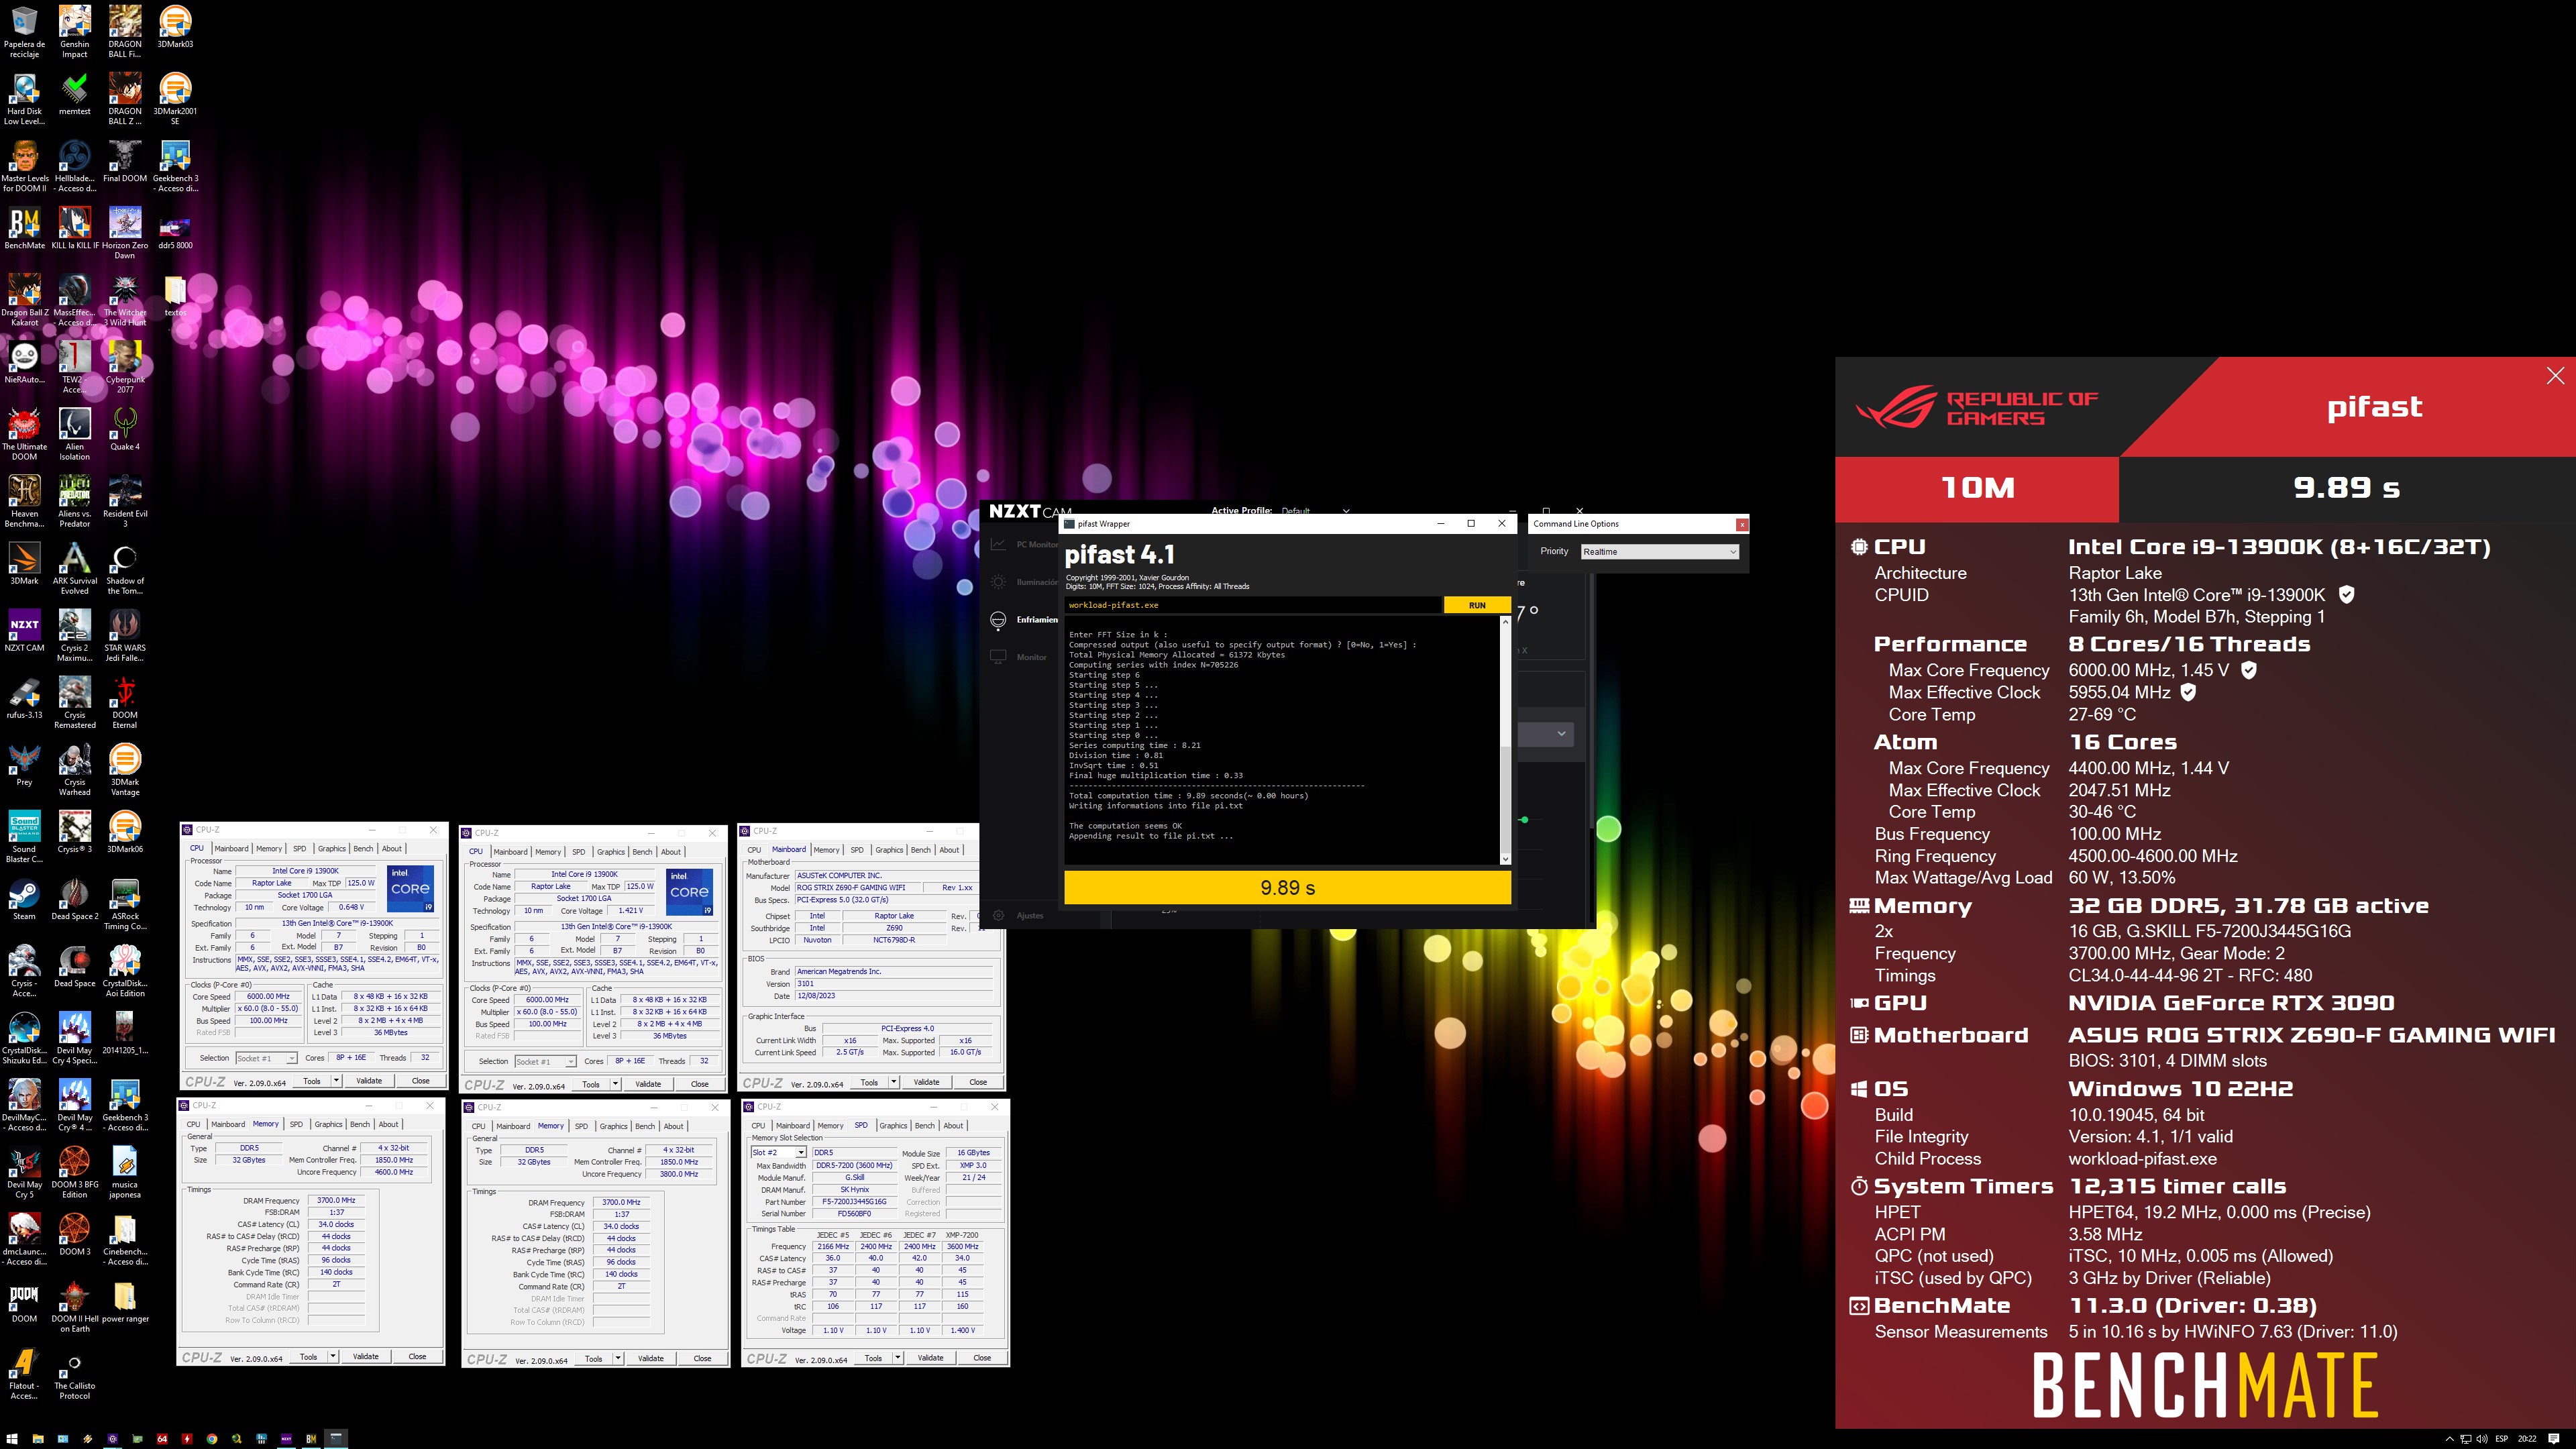Open the notification center icon
The height and width of the screenshot is (1449, 2576).
pyautogui.click(x=2554, y=1439)
